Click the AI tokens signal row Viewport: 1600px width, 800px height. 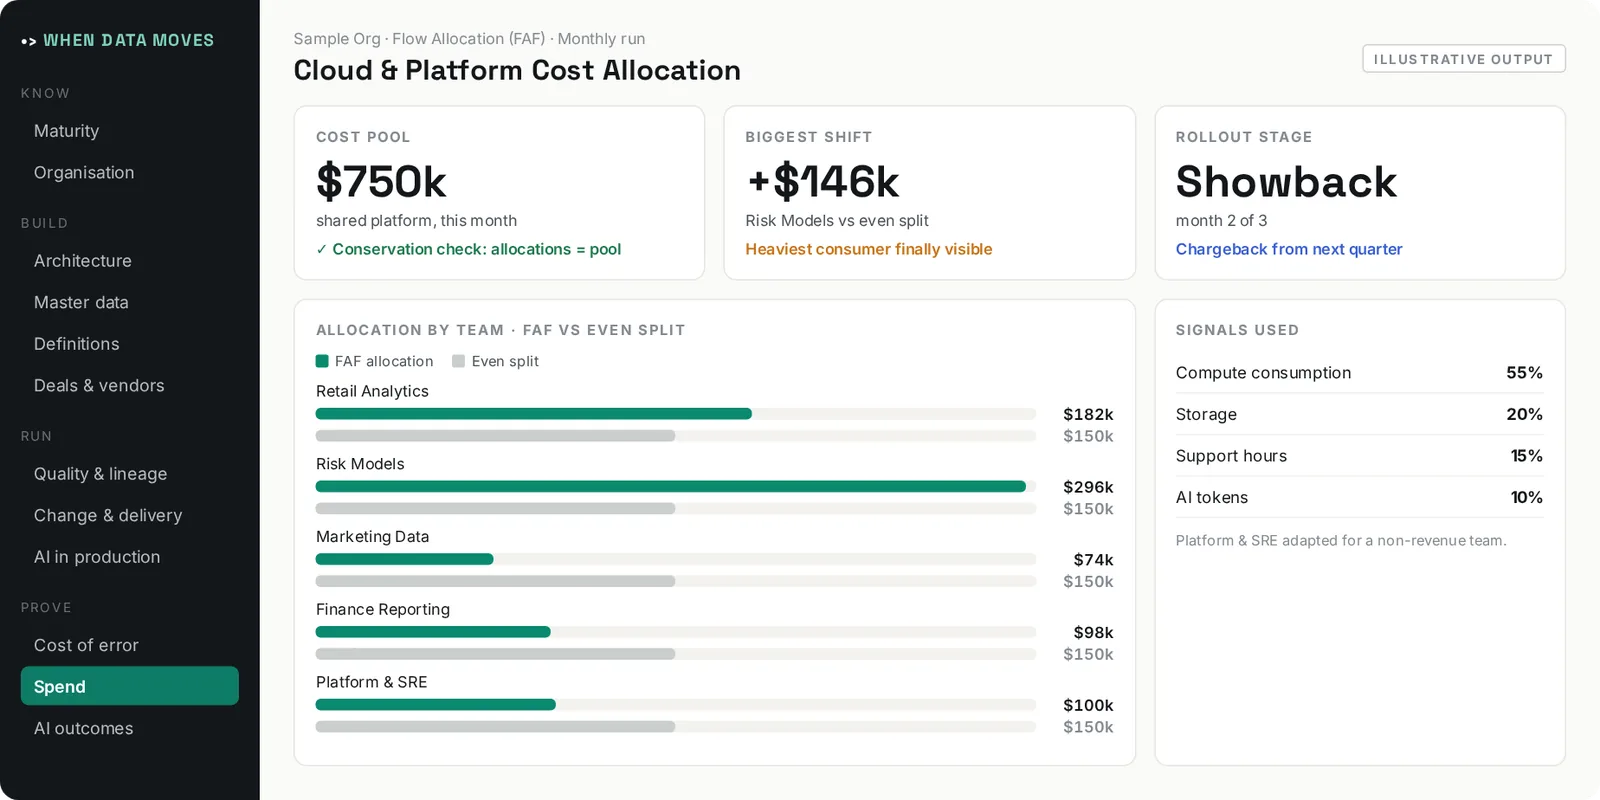1359,497
